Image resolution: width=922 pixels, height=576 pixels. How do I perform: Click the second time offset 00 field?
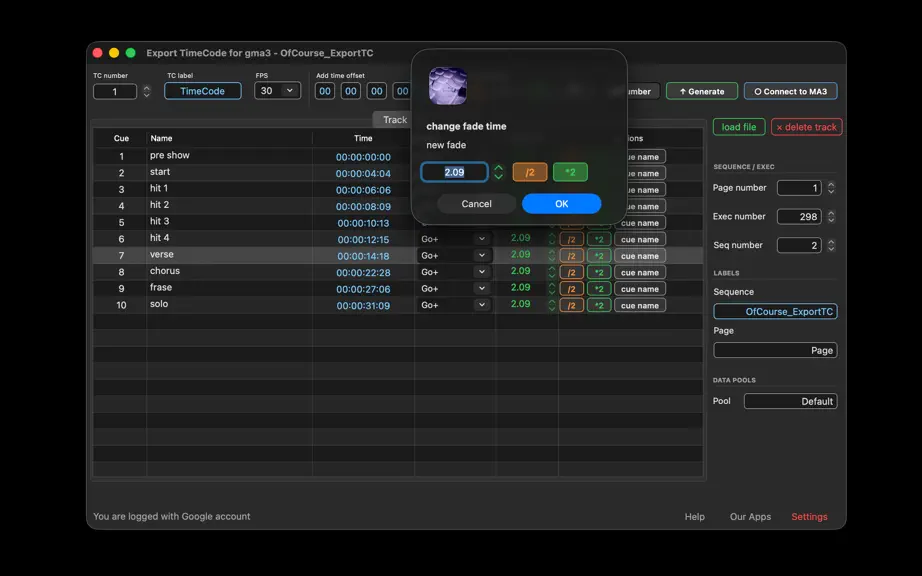coord(350,91)
